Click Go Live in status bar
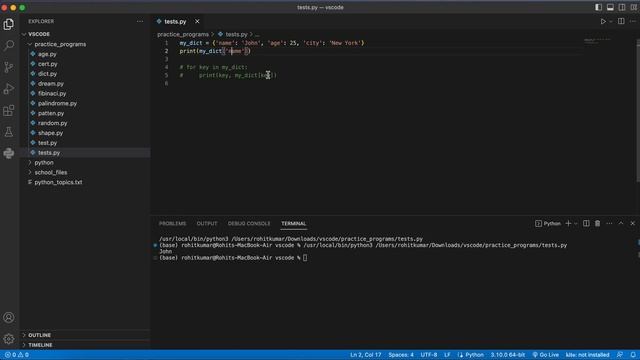This screenshot has width=640, height=360. (x=545, y=355)
